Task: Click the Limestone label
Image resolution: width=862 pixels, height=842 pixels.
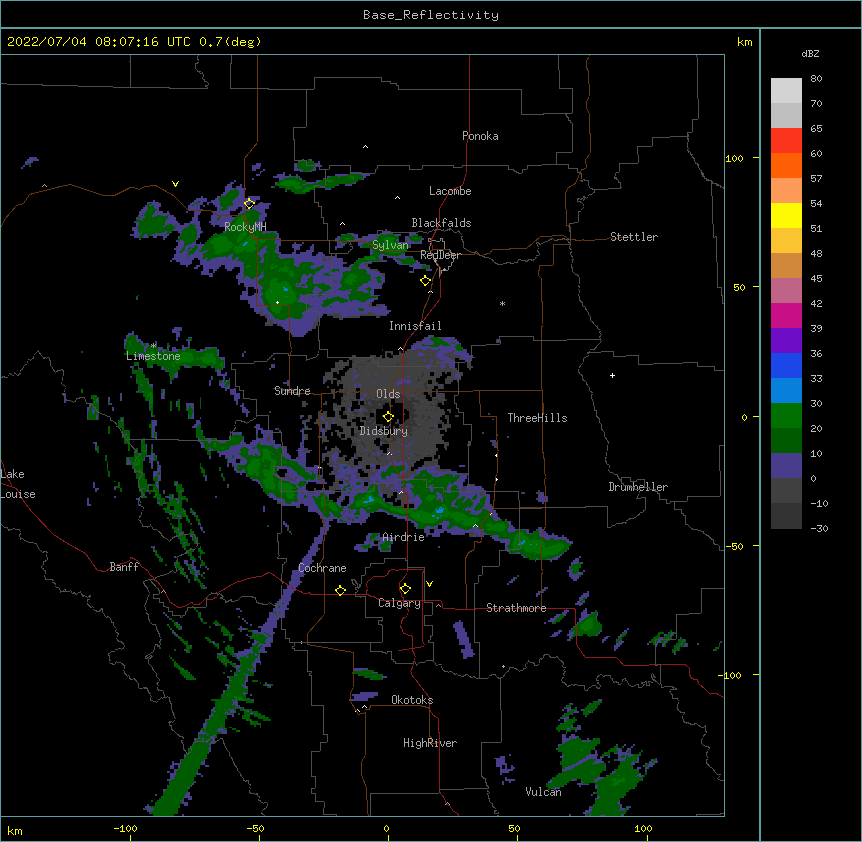Action: coord(153,356)
